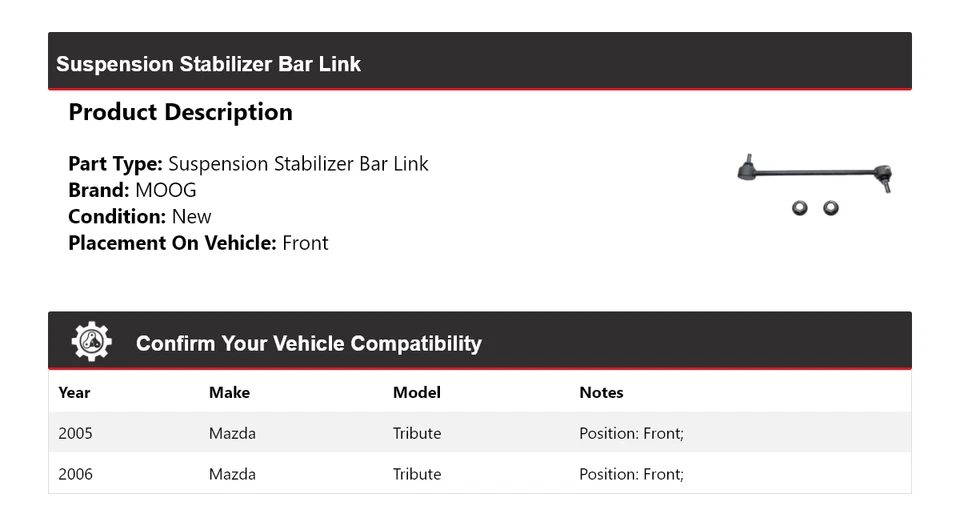960x526 pixels.
Task: Click the Year column header
Action: [x=74, y=392]
